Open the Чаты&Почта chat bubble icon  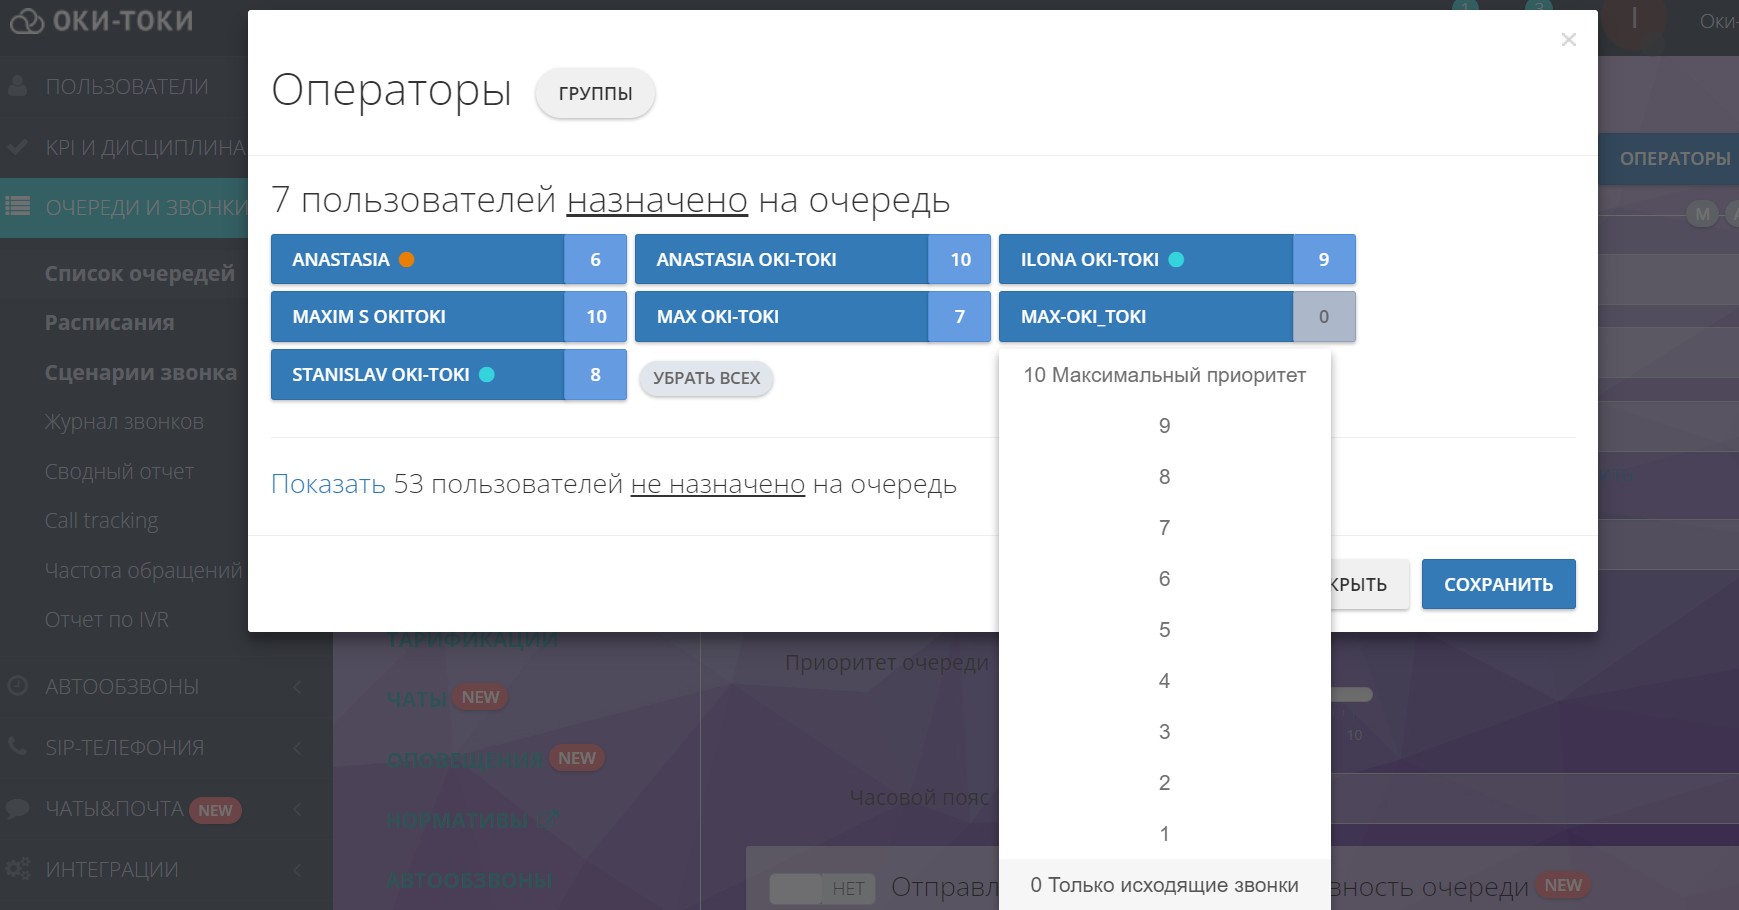(16, 808)
